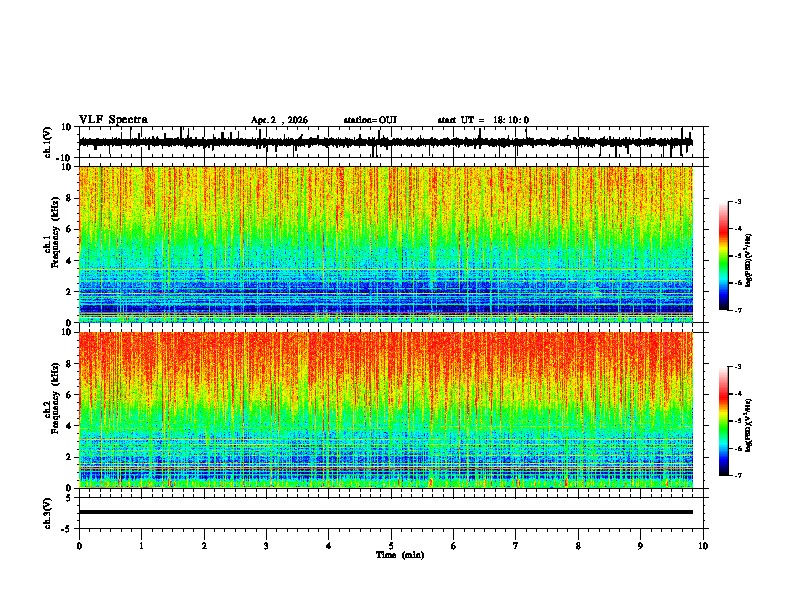Click the ch.1 "Frequency (kHz)" axis label
This screenshot has height=612, width=792.
click(55, 233)
